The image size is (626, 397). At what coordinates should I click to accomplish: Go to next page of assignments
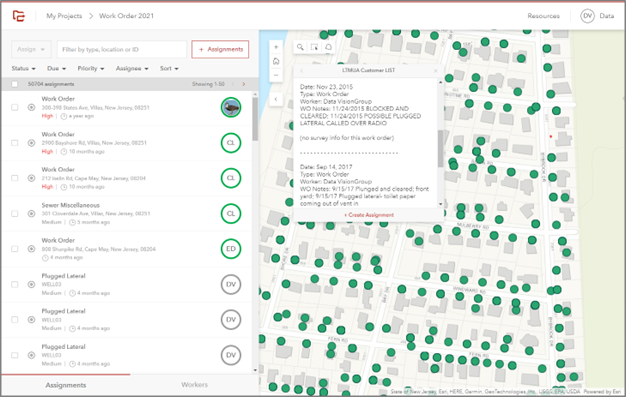pos(244,84)
